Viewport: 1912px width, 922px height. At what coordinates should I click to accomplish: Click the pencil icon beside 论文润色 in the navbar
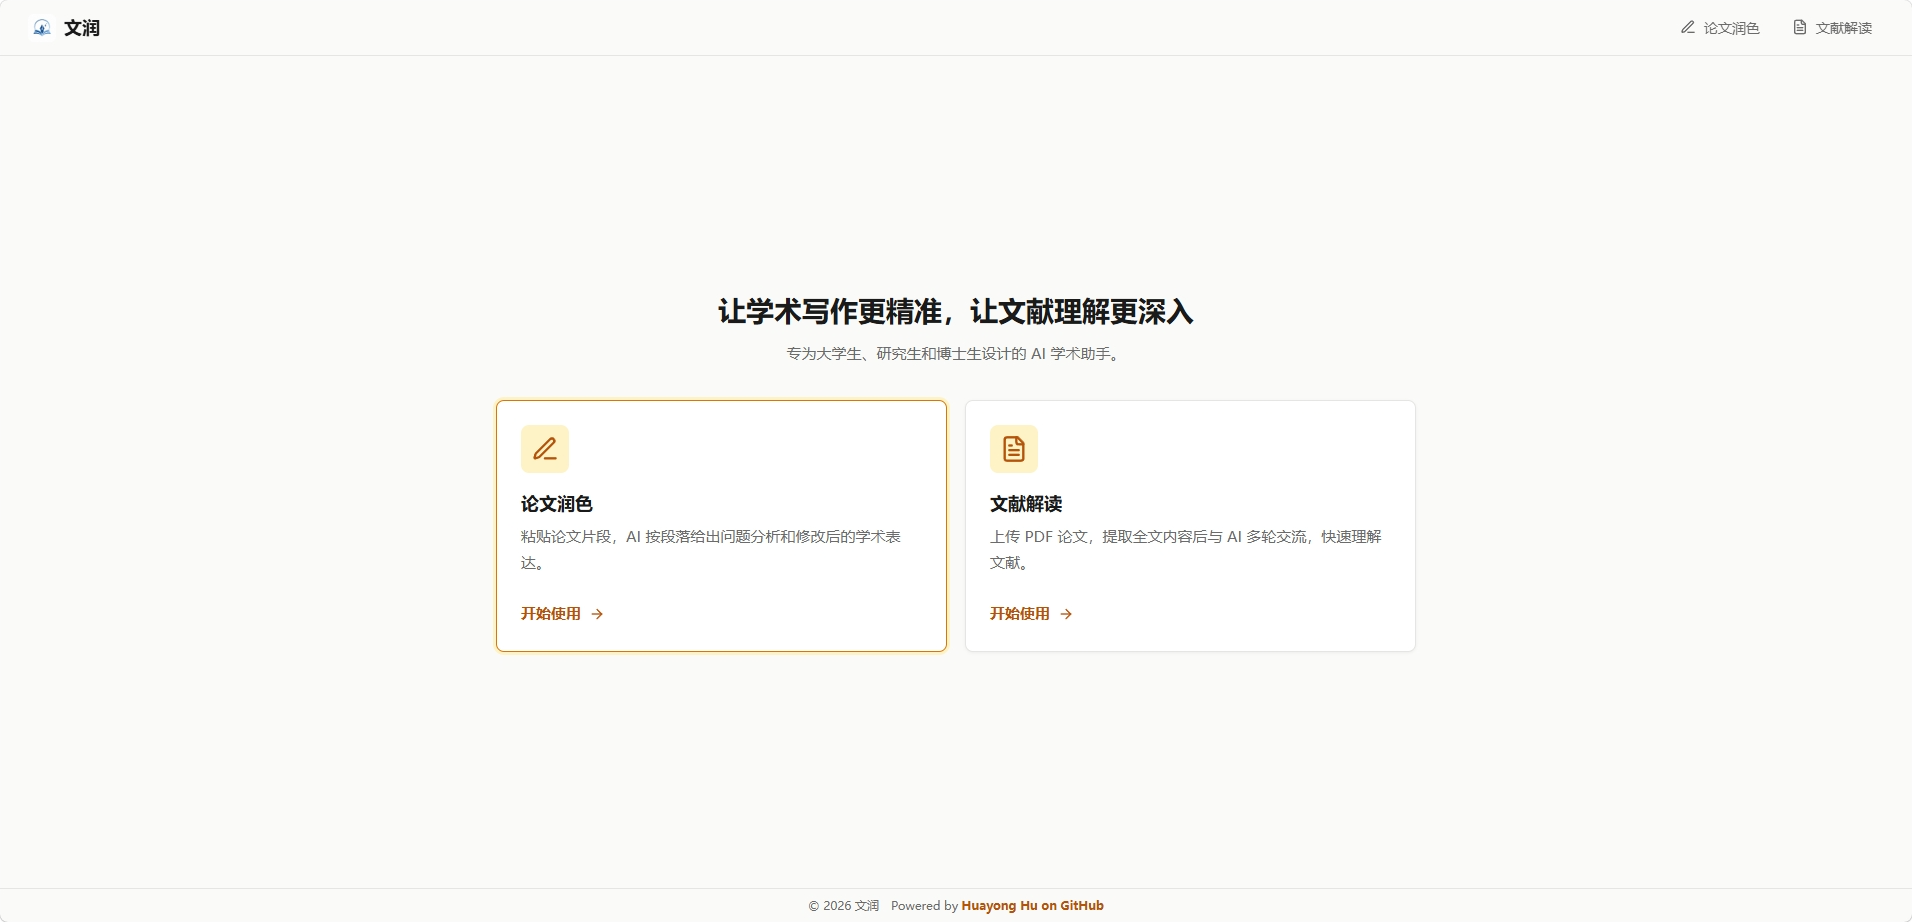pos(1688,27)
